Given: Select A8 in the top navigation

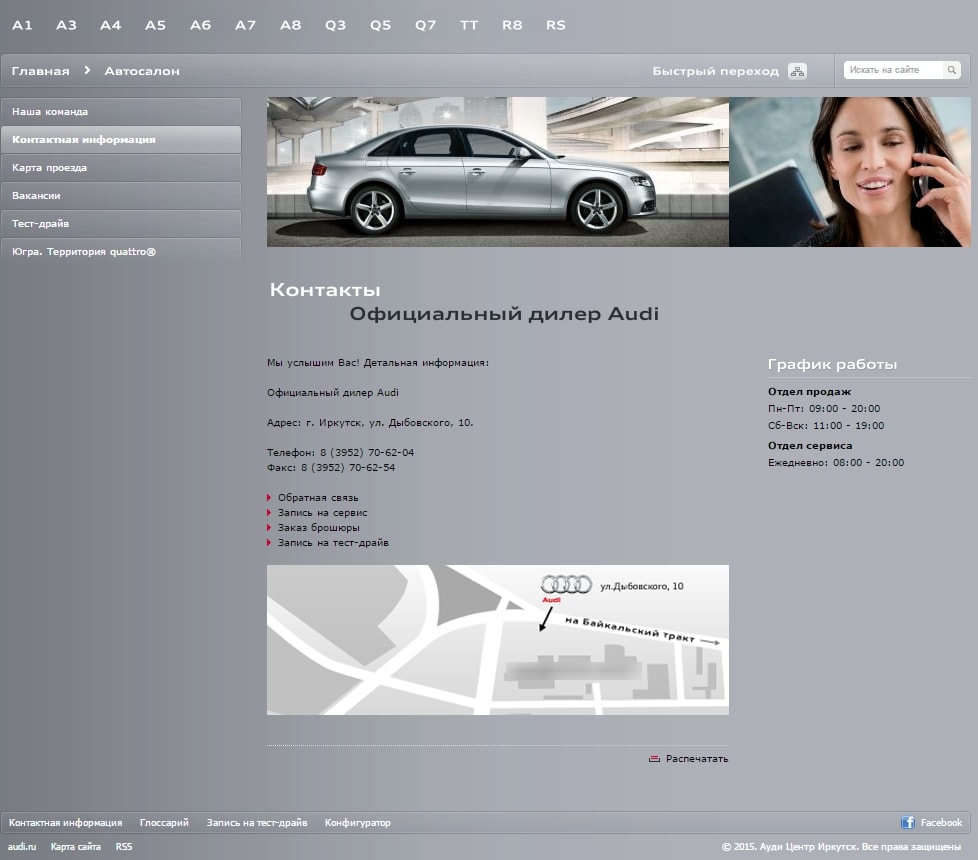Looking at the screenshot, I should coord(290,26).
